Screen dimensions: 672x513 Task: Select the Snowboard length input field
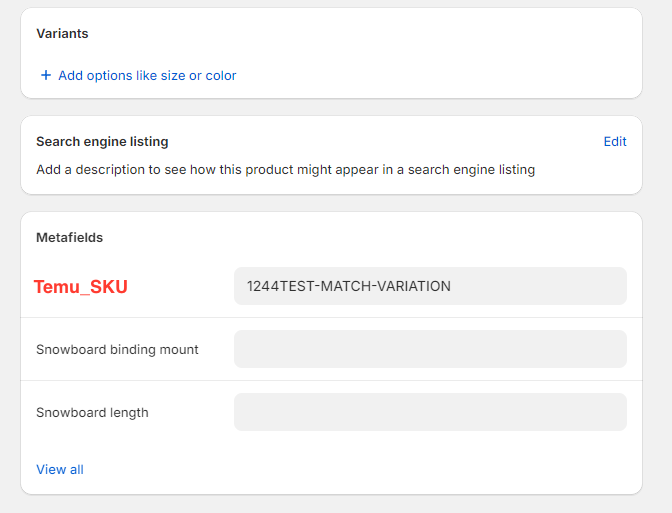430,412
